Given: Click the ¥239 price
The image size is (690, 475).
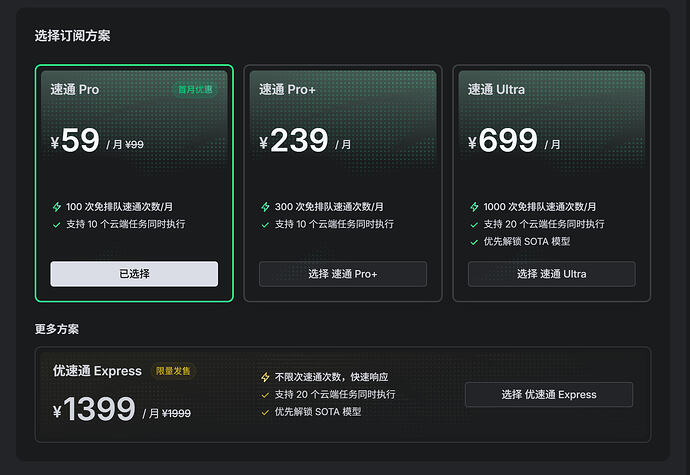Looking at the screenshot, I should coord(294,140).
